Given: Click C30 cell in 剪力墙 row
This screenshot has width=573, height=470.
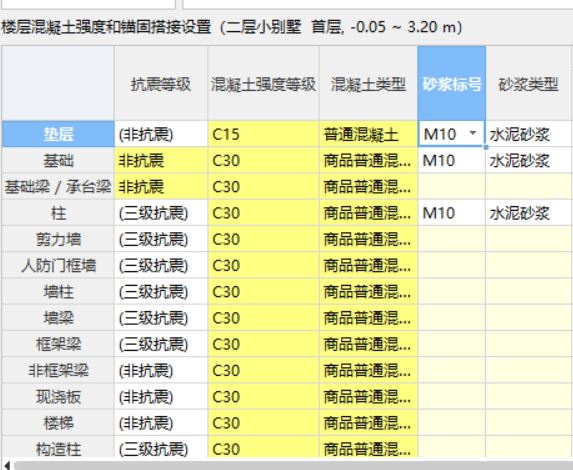Looking at the screenshot, I should pyautogui.click(x=263, y=239).
